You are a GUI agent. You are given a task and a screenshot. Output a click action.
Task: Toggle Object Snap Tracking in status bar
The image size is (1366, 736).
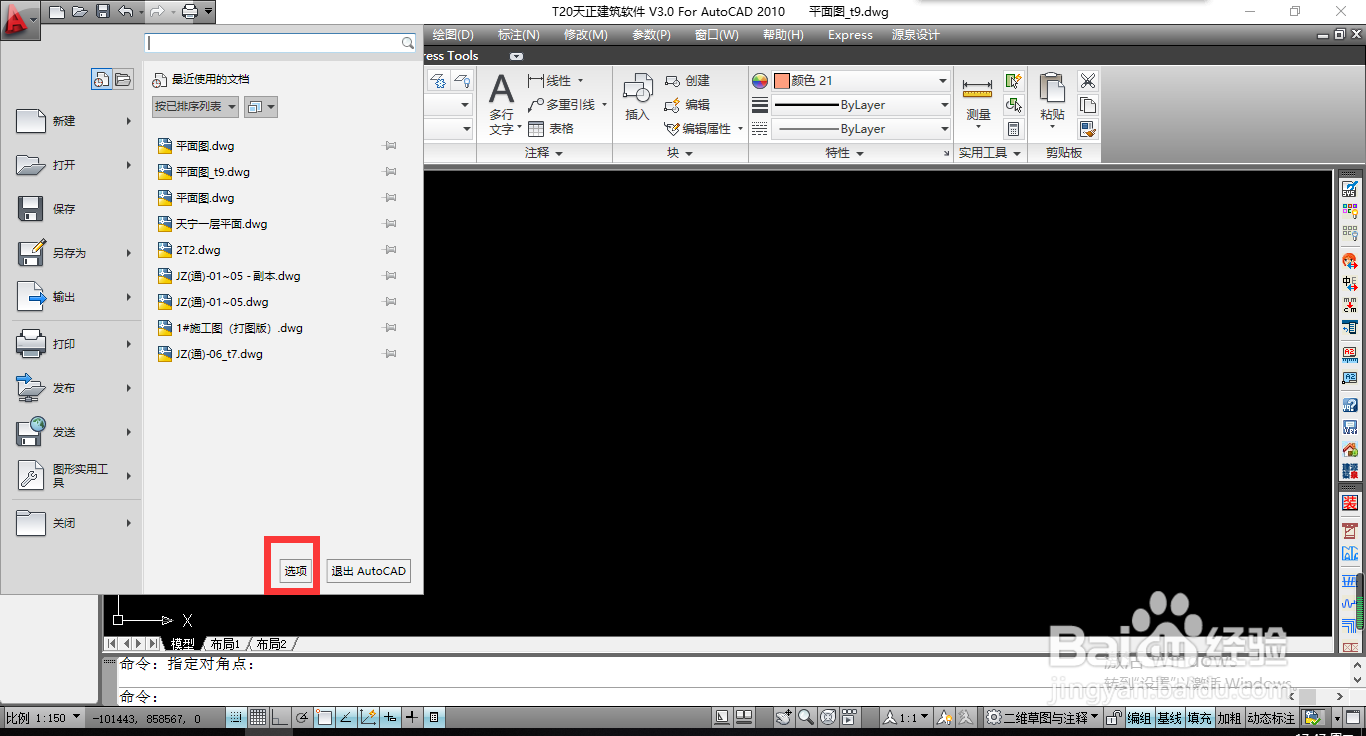click(x=346, y=718)
